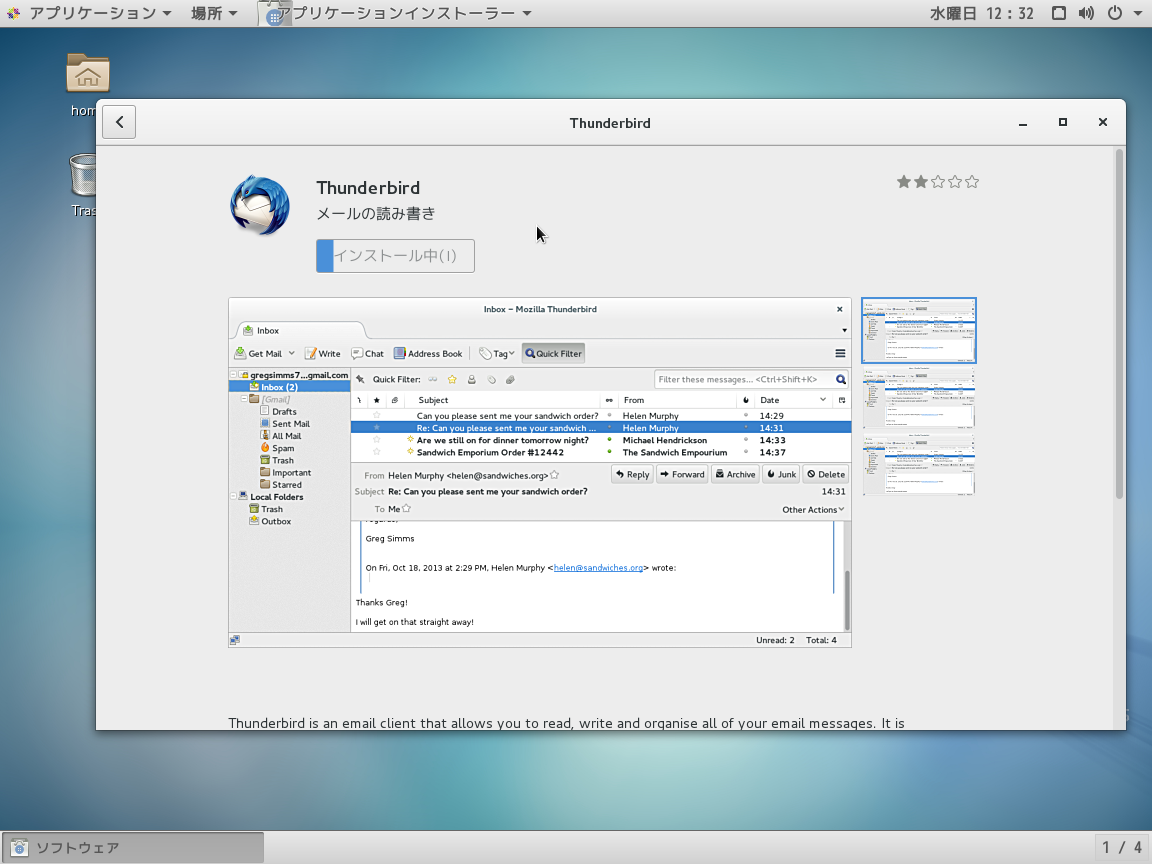Select the Trash desktop icon

[83, 176]
